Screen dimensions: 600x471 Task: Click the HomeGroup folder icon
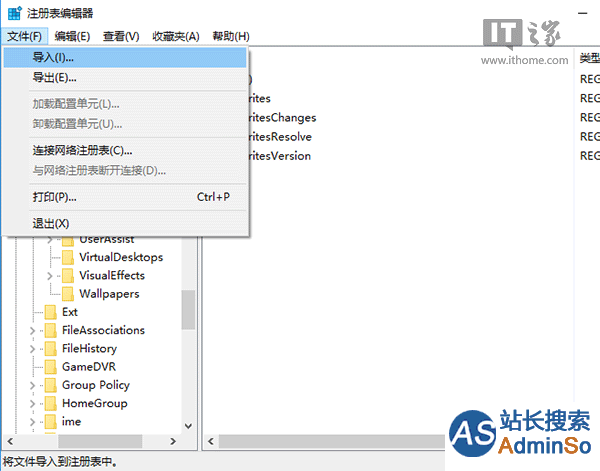pos(51,403)
